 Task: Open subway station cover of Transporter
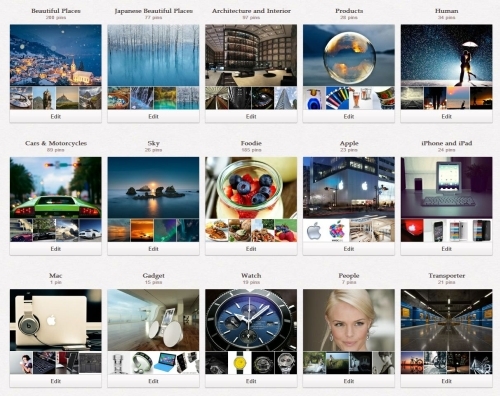click(446, 320)
